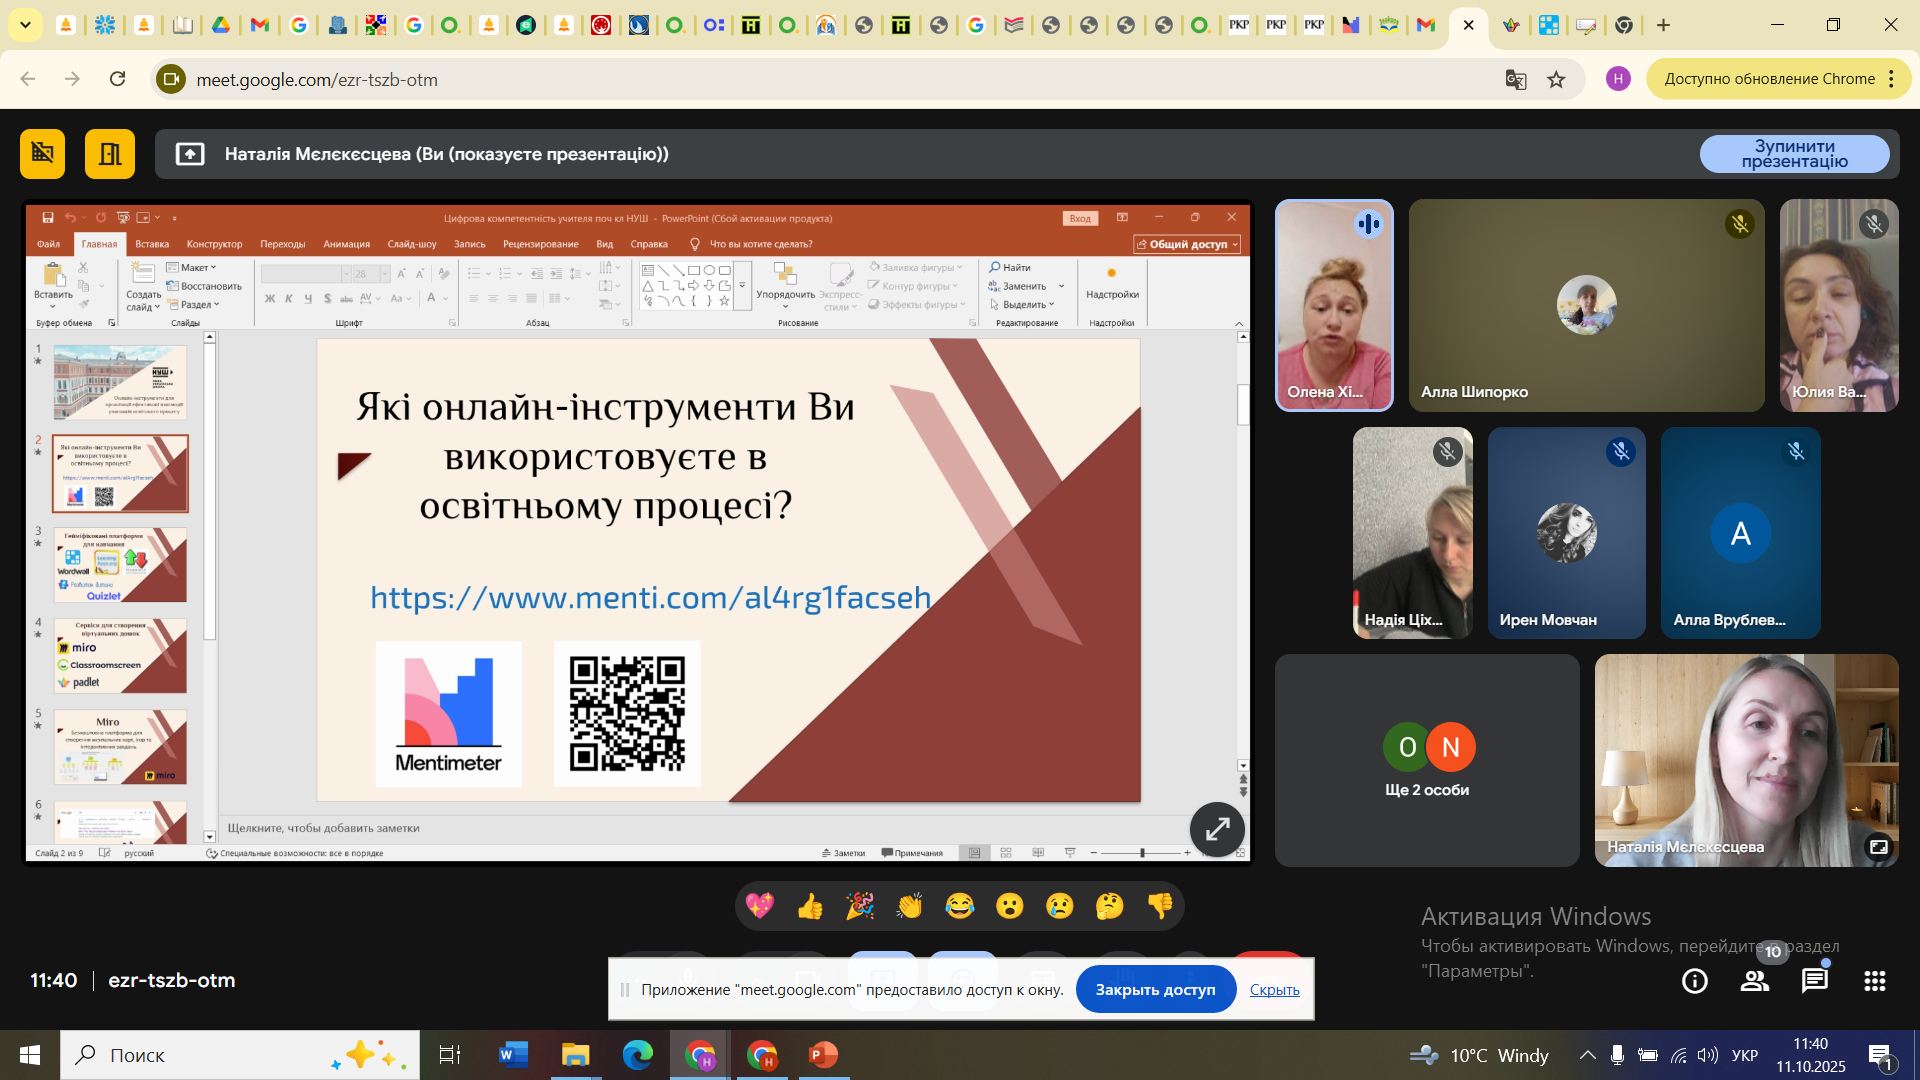Show hidden system tray icons chevron
The image size is (1920, 1080).
[1587, 1055]
